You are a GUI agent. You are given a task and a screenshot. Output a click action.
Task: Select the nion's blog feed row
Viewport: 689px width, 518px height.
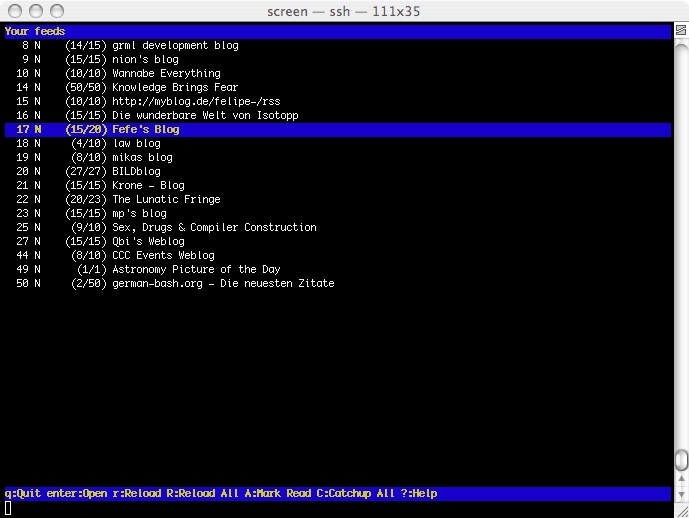(x=337, y=59)
